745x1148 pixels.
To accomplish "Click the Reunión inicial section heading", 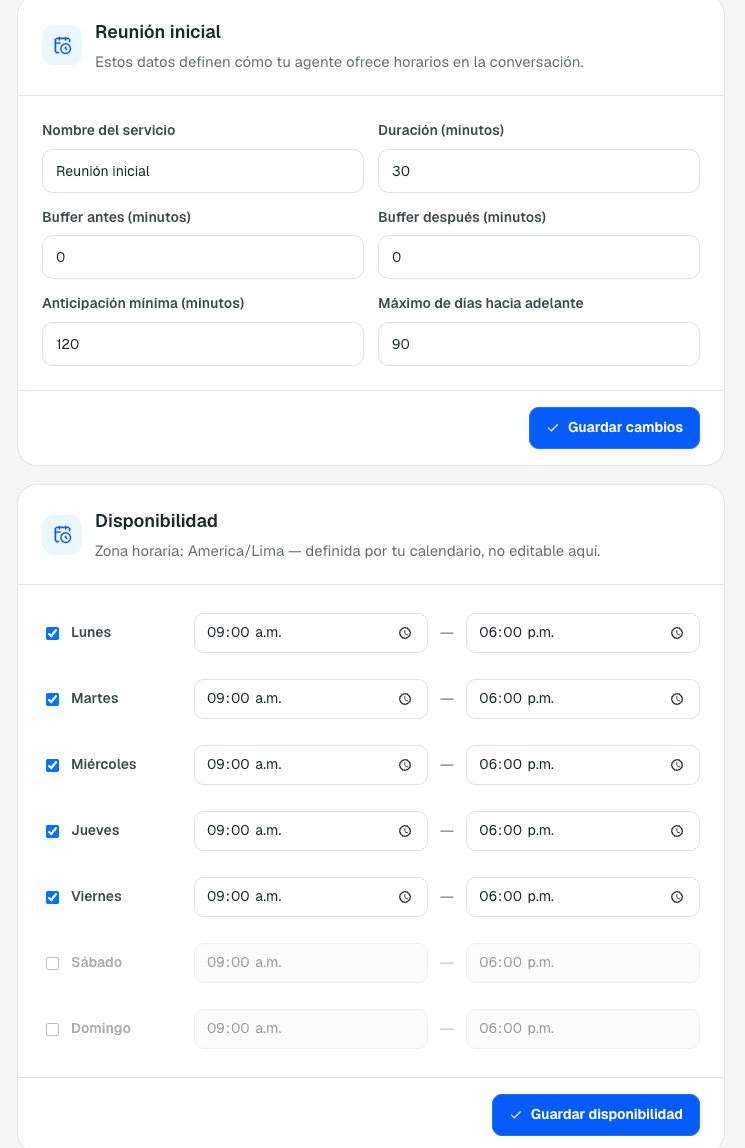I will 158,31.
